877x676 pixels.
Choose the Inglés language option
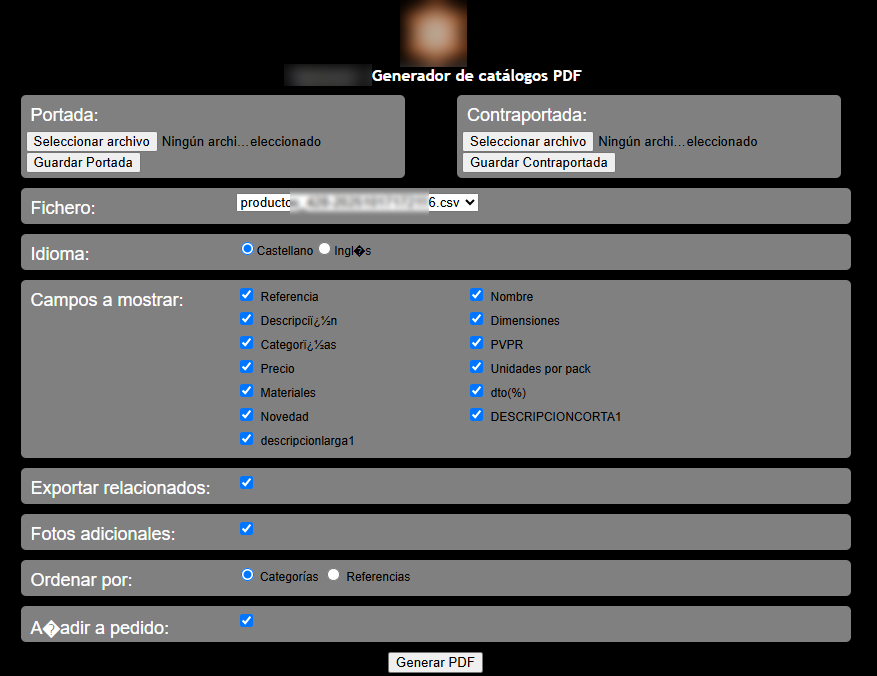pyautogui.click(x=324, y=249)
